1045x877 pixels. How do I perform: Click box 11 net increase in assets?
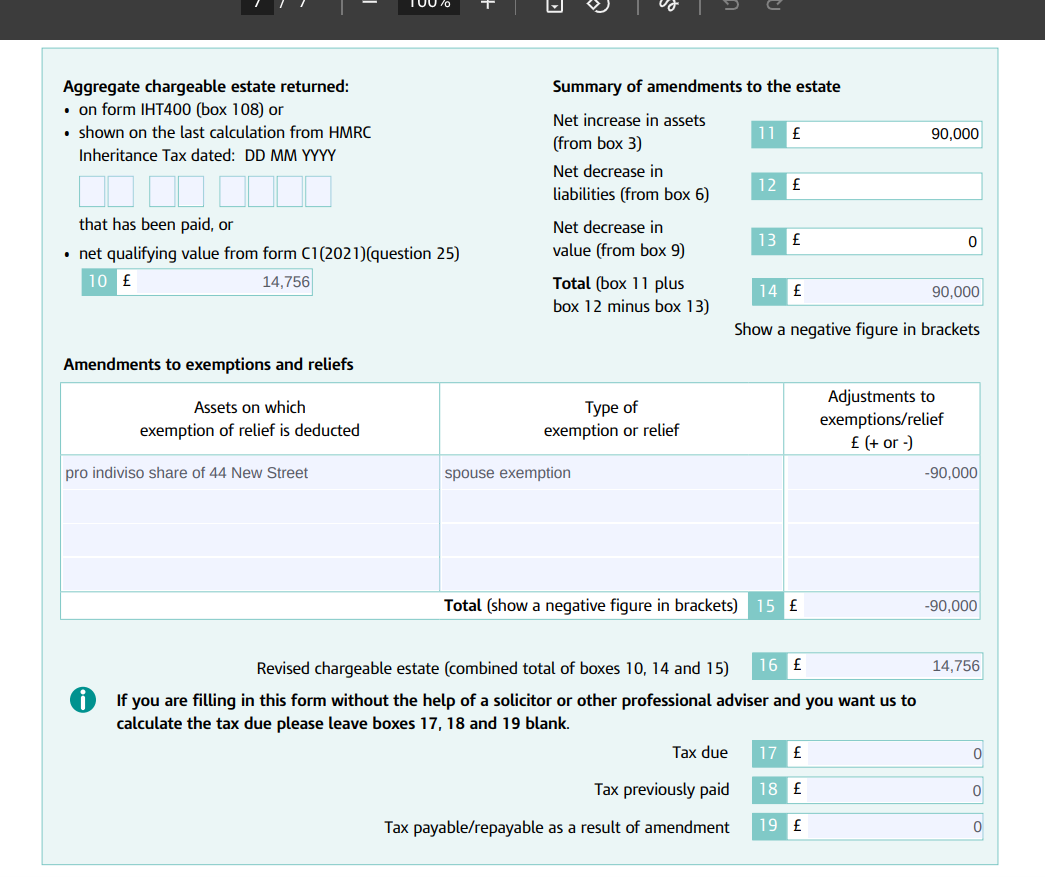882,134
